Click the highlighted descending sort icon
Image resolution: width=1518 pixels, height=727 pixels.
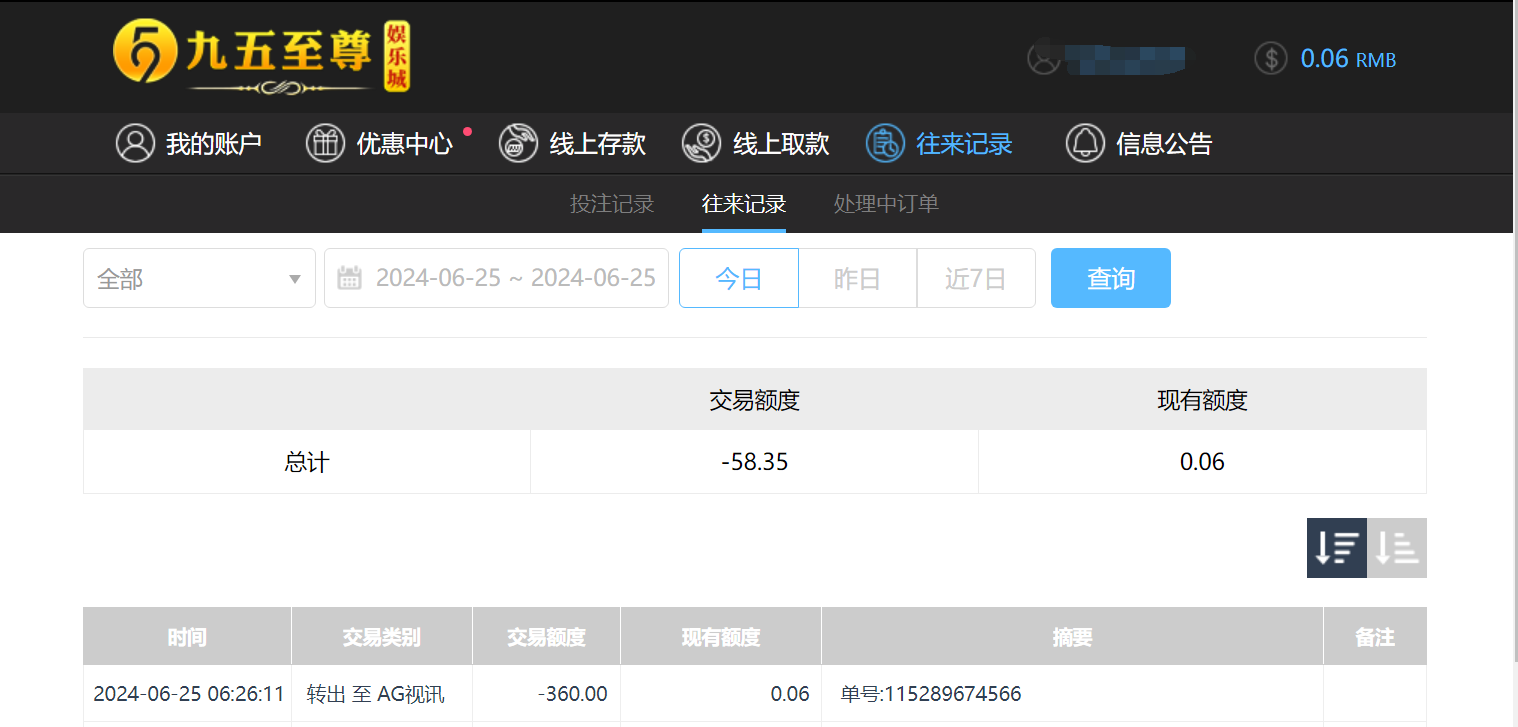click(1336, 547)
